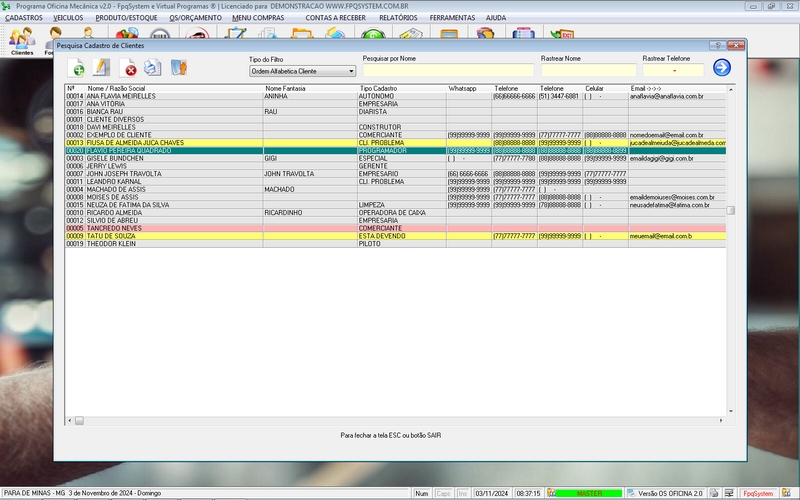Select row TANCREDO NEVES

(395, 228)
